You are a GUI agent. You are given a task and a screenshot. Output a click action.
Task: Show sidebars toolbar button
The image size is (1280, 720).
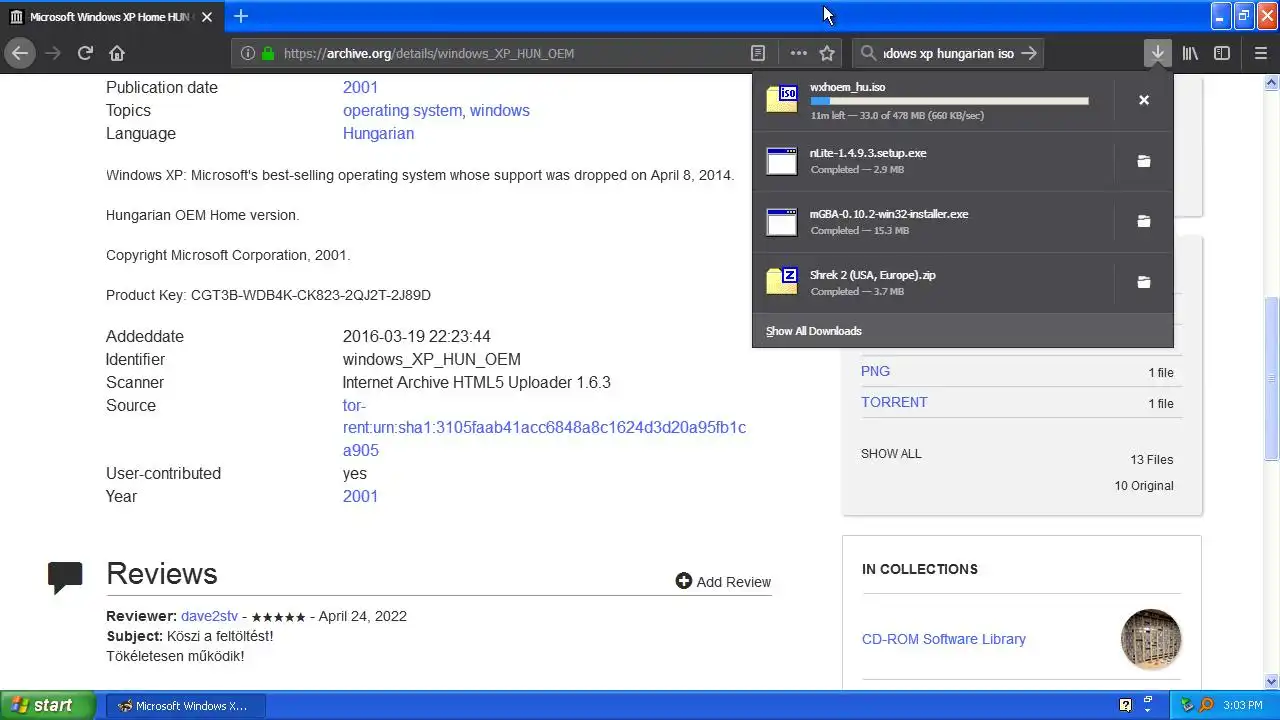tap(1222, 53)
